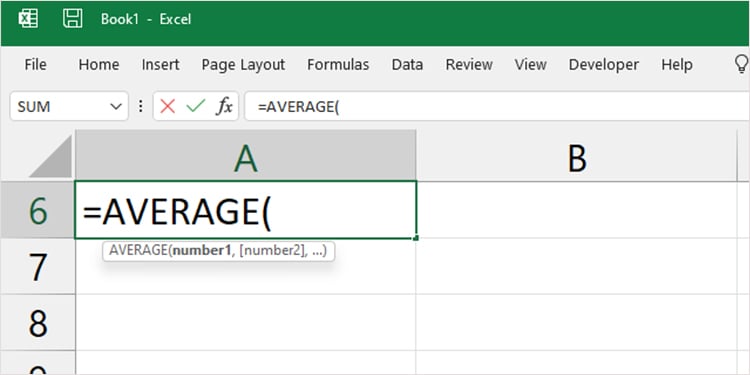Open the File tab
This screenshot has height=375, width=750.
click(35, 65)
